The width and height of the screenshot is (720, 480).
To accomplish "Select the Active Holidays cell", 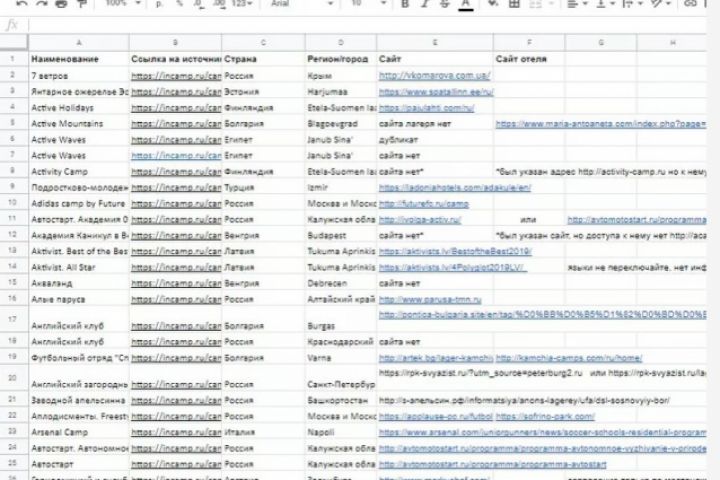I will (x=79, y=108).
